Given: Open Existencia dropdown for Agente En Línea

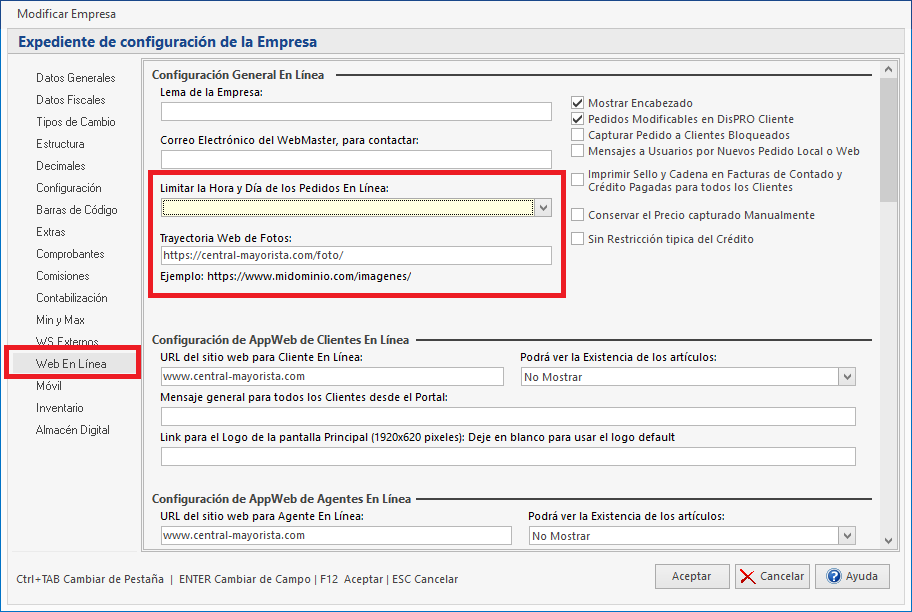Looking at the screenshot, I should click(x=847, y=536).
